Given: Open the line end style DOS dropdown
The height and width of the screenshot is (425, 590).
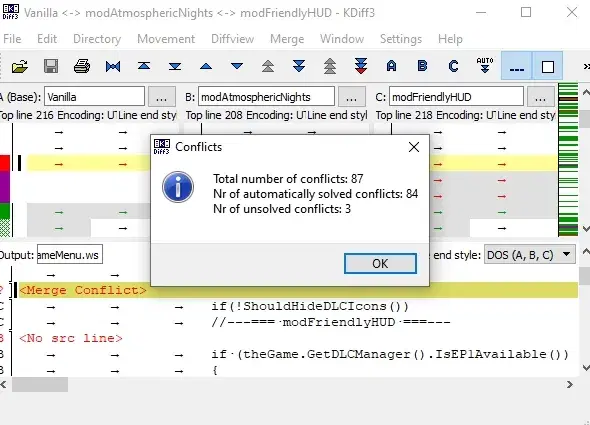Looking at the screenshot, I should 529,255.
